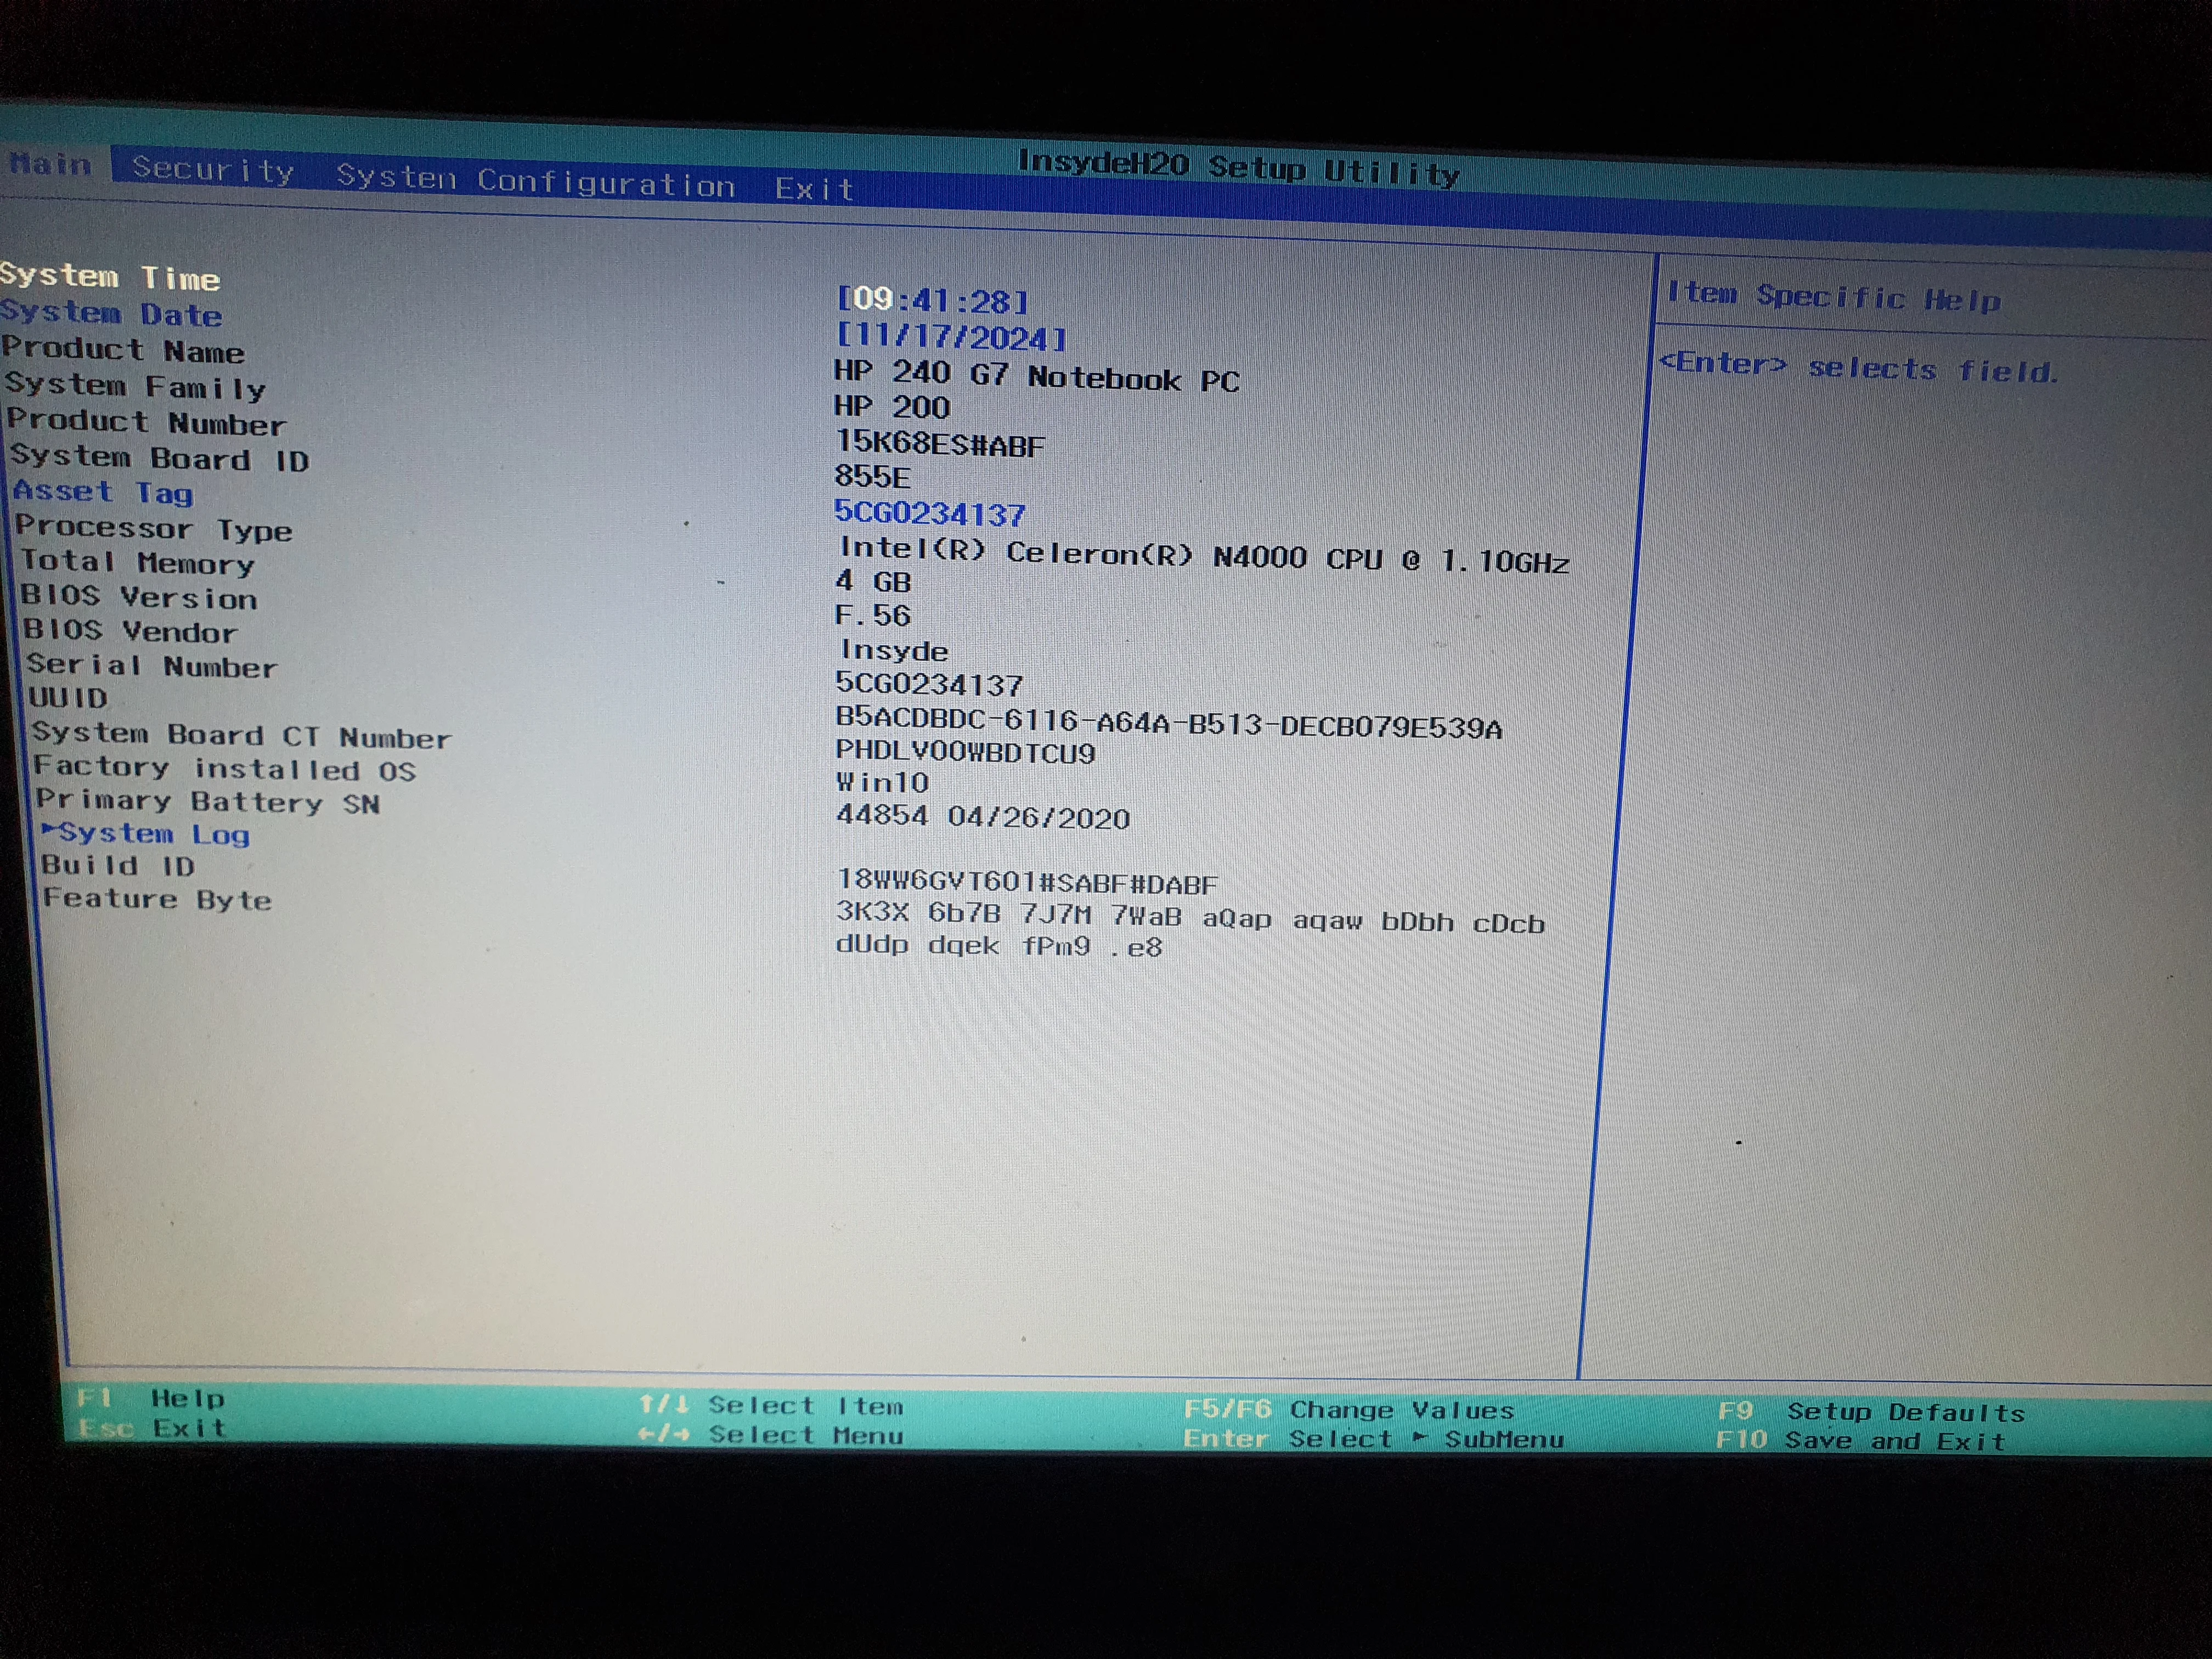Click the Processor Type label

coord(154,528)
